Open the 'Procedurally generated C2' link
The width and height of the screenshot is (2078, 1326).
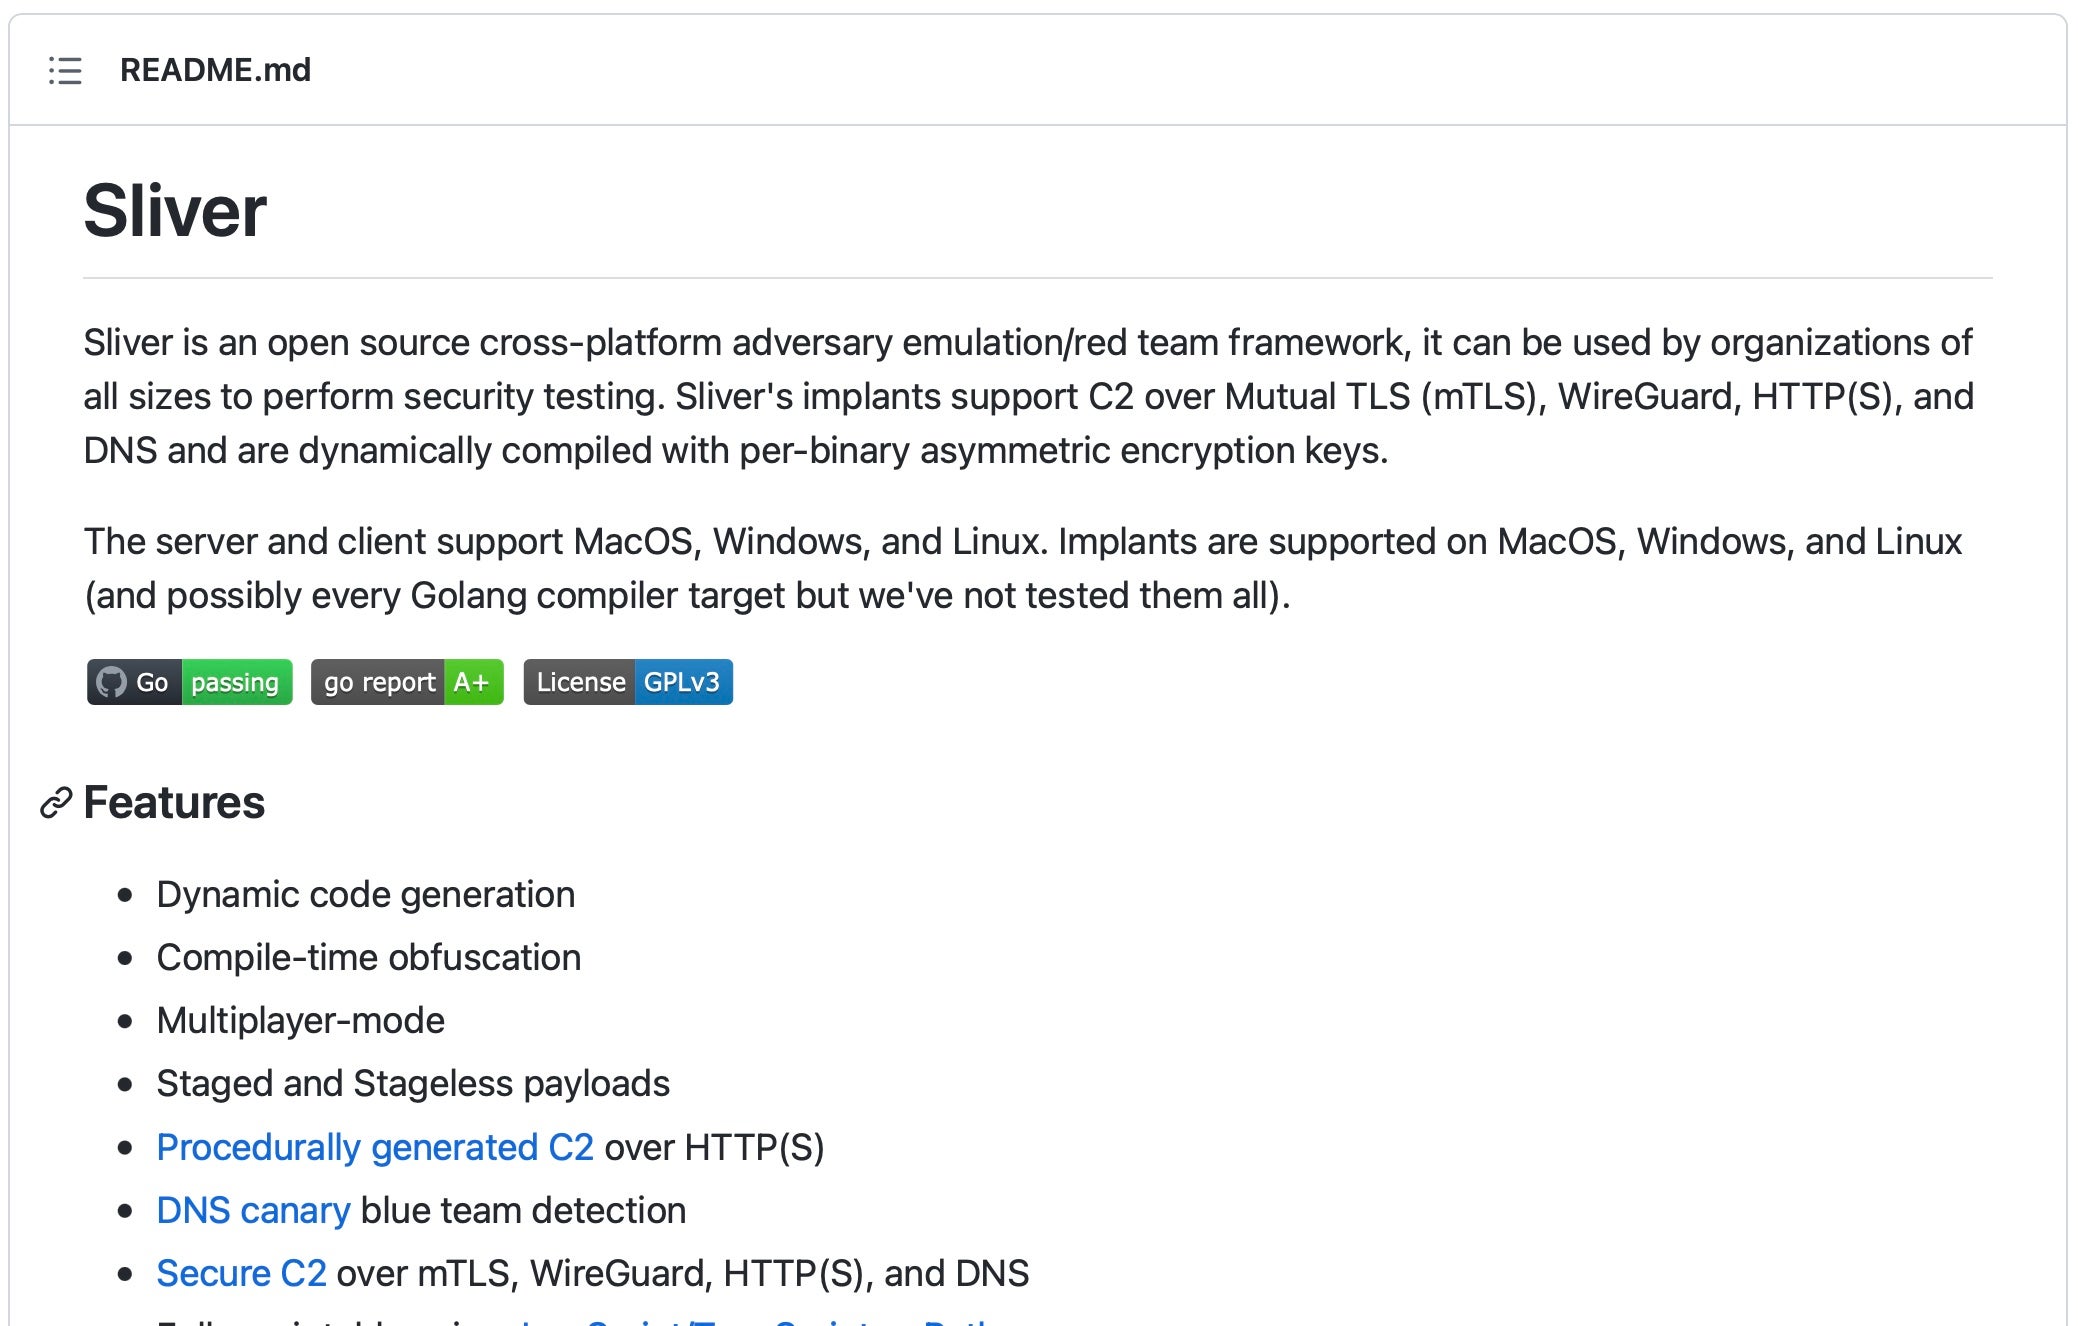(x=375, y=1147)
